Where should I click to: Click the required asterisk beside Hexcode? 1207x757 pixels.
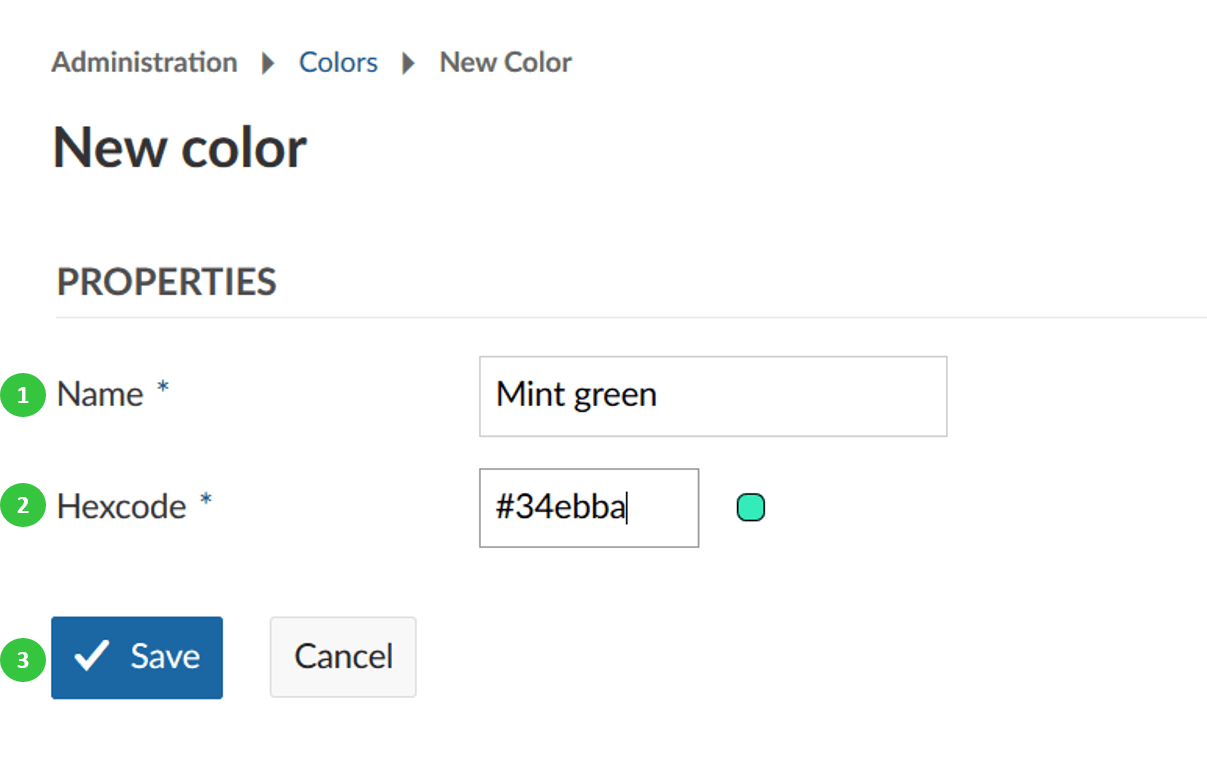tap(205, 503)
